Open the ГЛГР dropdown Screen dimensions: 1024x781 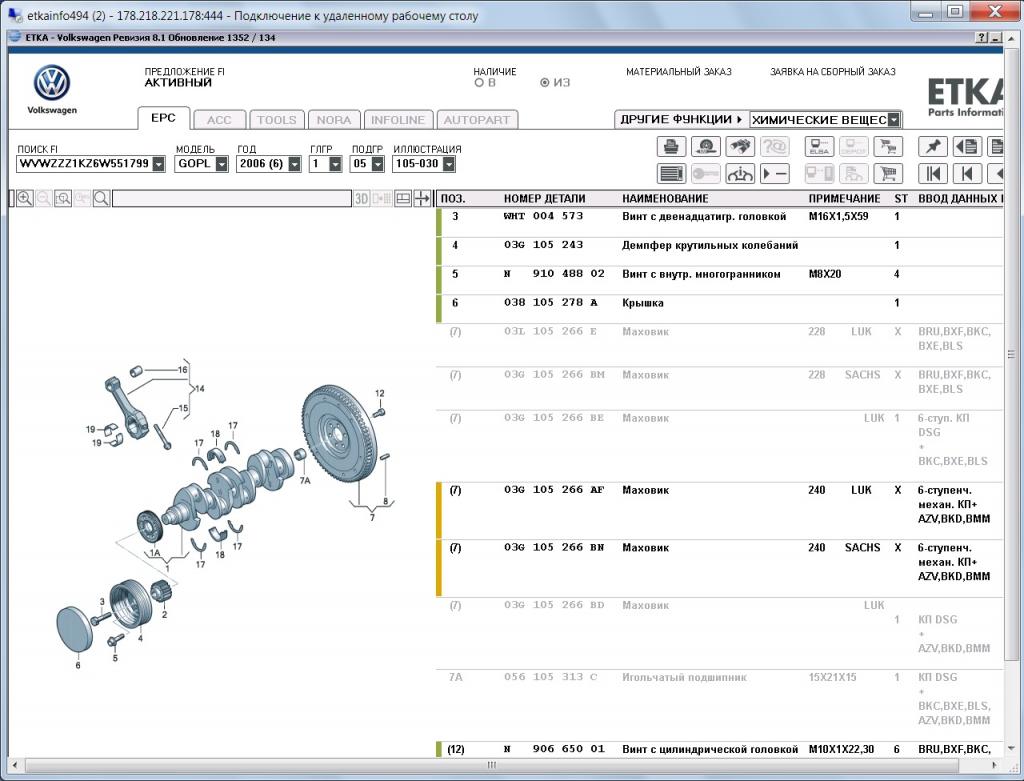click(335, 164)
